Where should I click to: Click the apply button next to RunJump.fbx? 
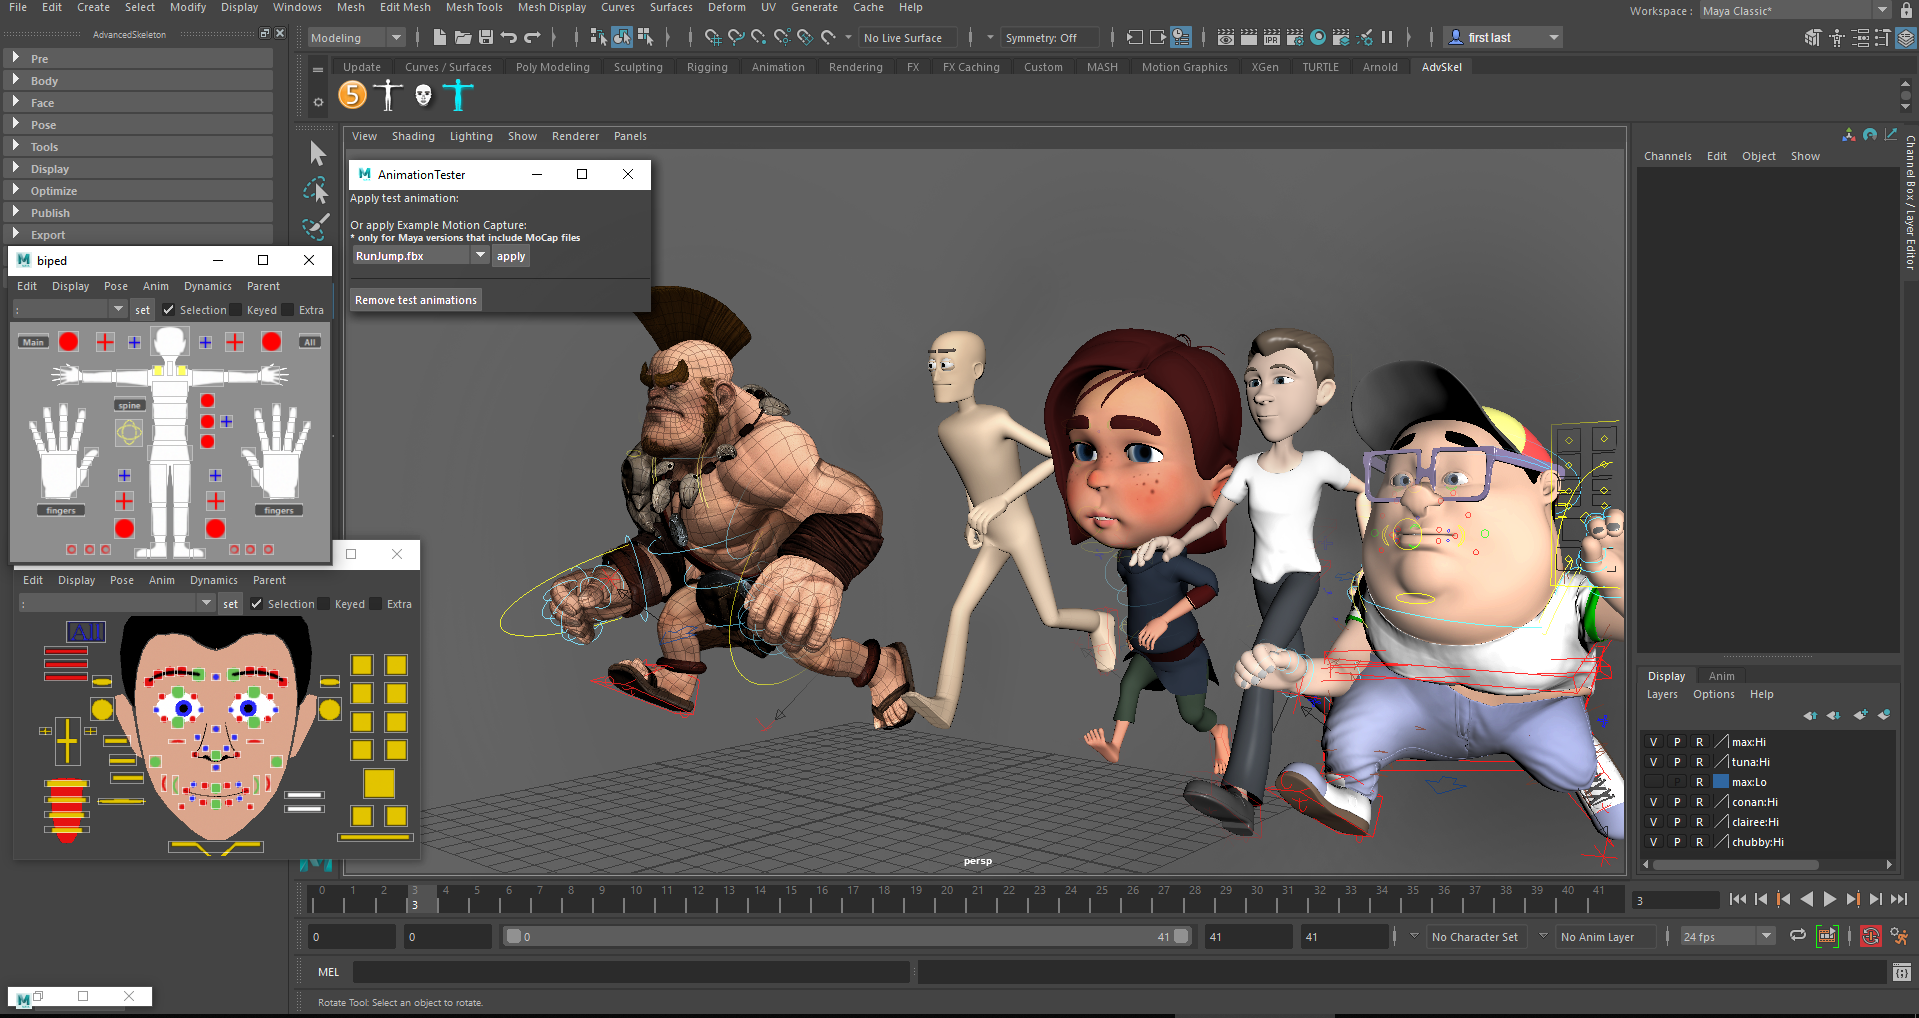[x=511, y=256]
